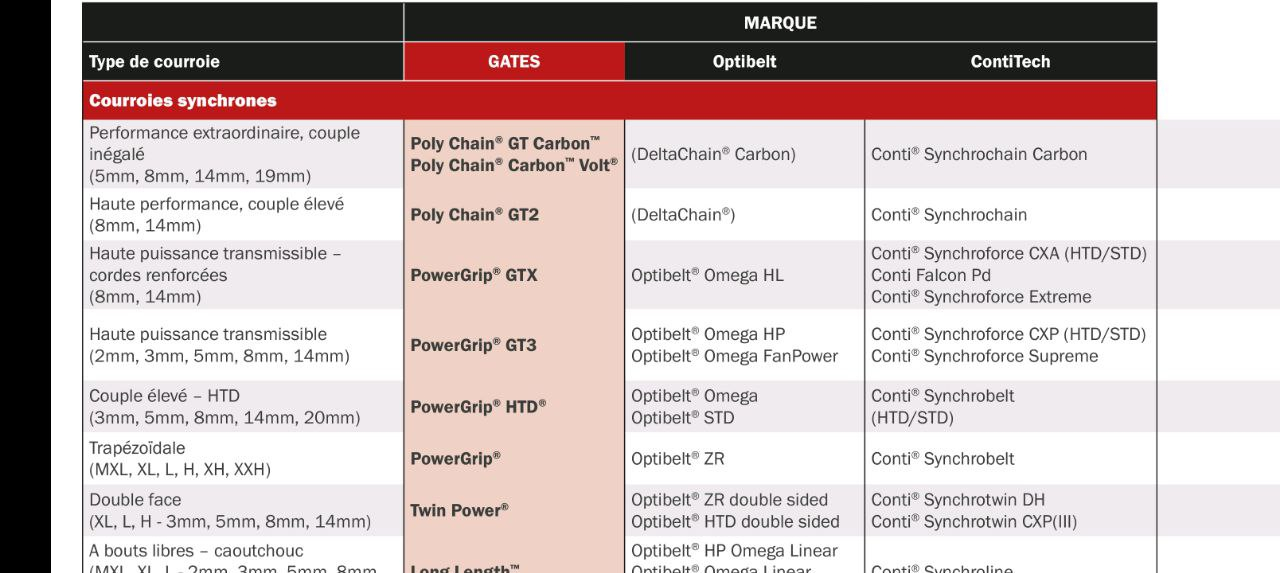
Task: Click the MARQUE header cell
Action: 780,23
